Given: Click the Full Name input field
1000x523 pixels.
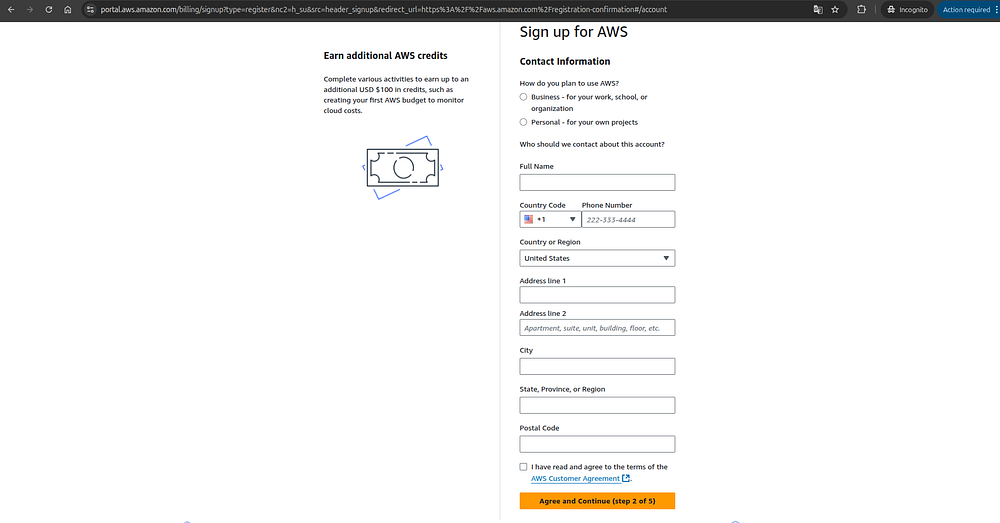Looking at the screenshot, I should tap(597, 182).
